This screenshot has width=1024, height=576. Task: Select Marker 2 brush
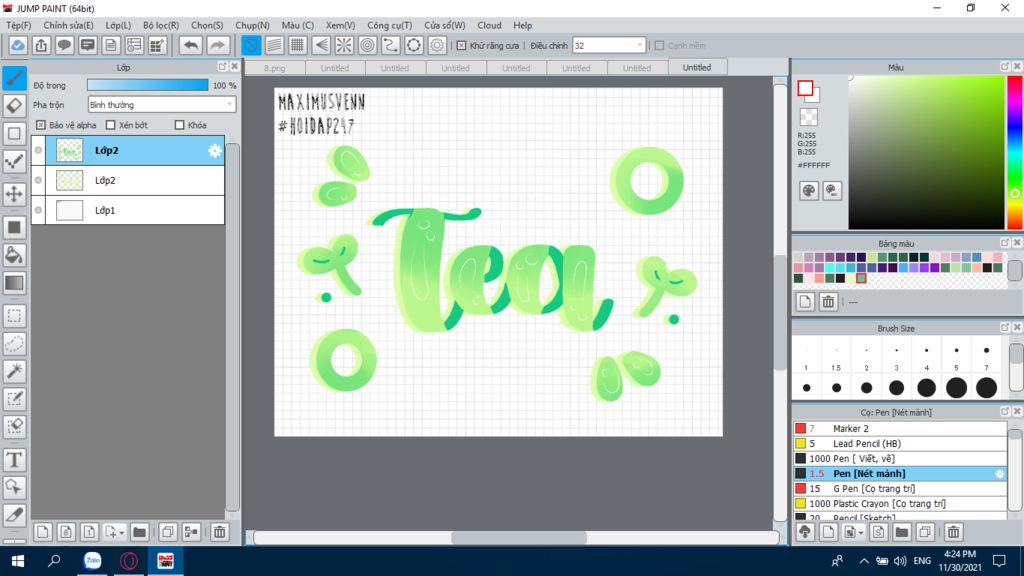[900, 428]
